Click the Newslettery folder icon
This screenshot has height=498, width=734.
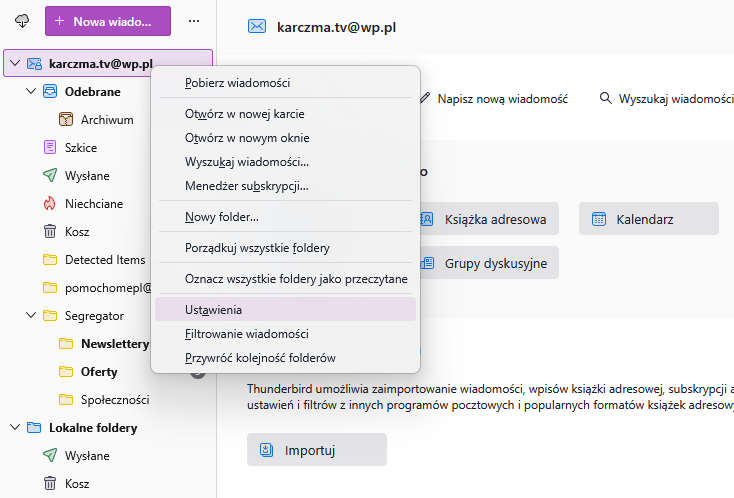click(x=66, y=344)
